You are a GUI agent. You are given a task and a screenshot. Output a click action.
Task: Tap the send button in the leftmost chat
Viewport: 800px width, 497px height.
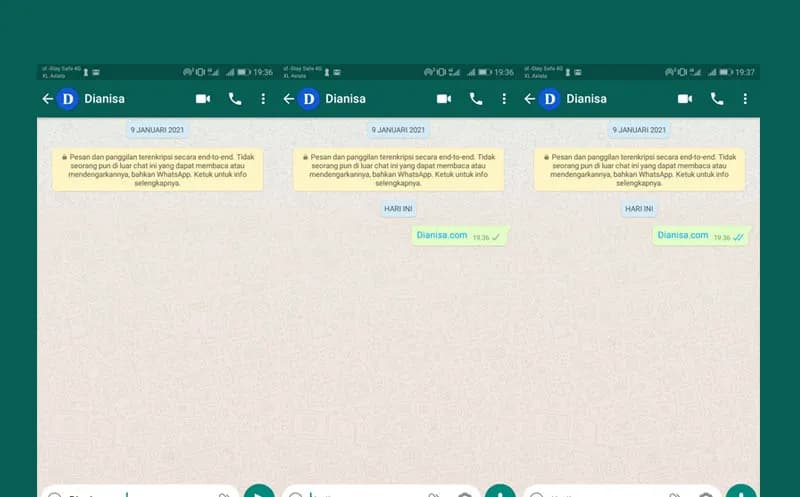coord(259,492)
